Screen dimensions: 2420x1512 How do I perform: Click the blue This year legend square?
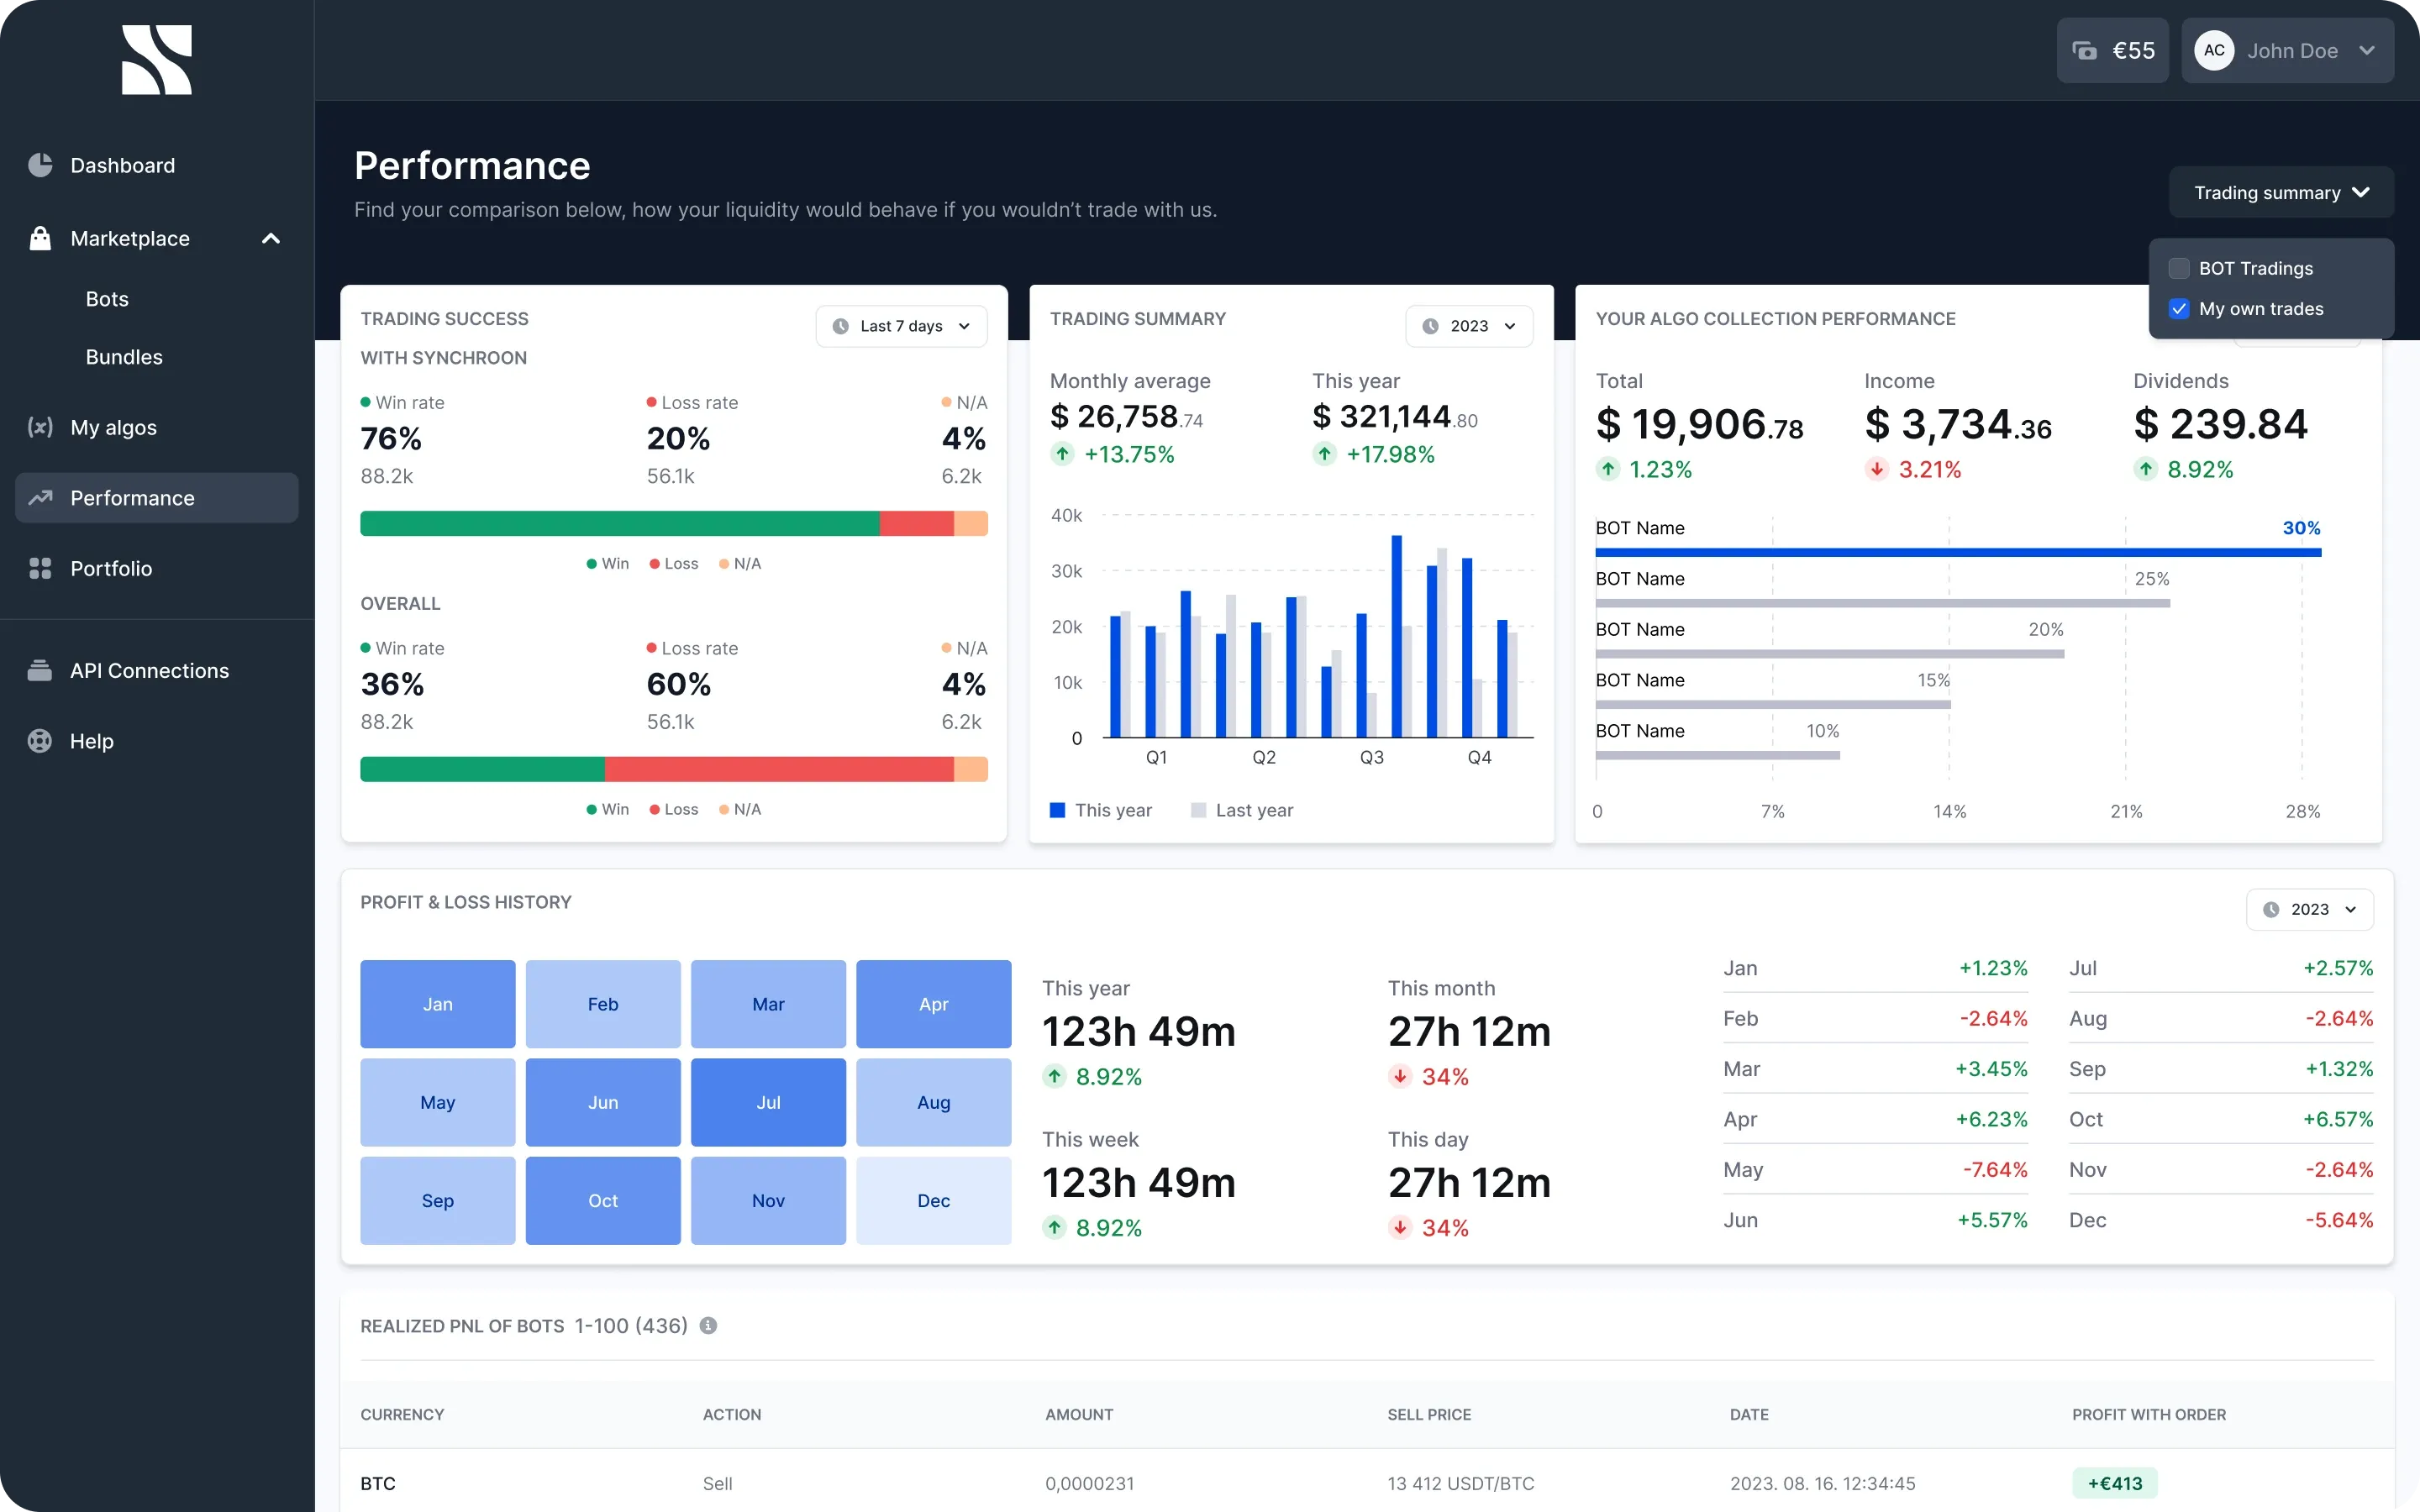point(1057,810)
